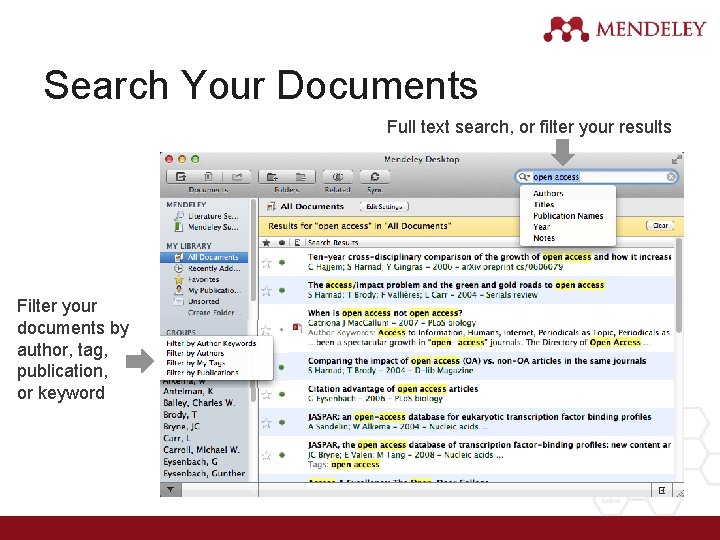The image size is (720, 540).
Task: Open Literature Search in the sidebar
Action: click(207, 216)
